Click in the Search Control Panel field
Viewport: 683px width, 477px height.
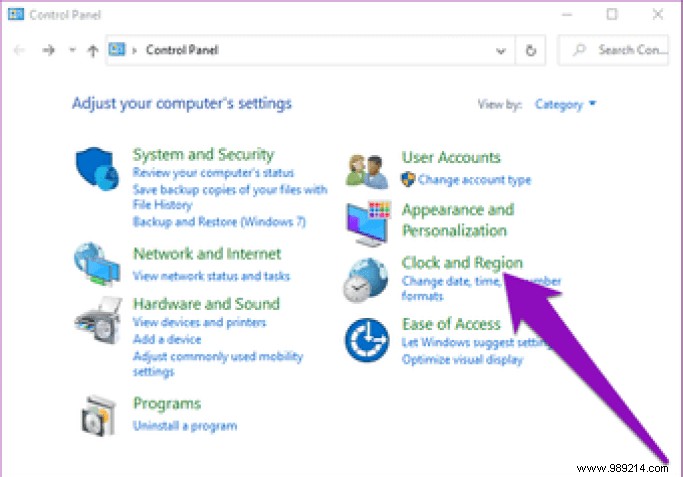(x=613, y=51)
